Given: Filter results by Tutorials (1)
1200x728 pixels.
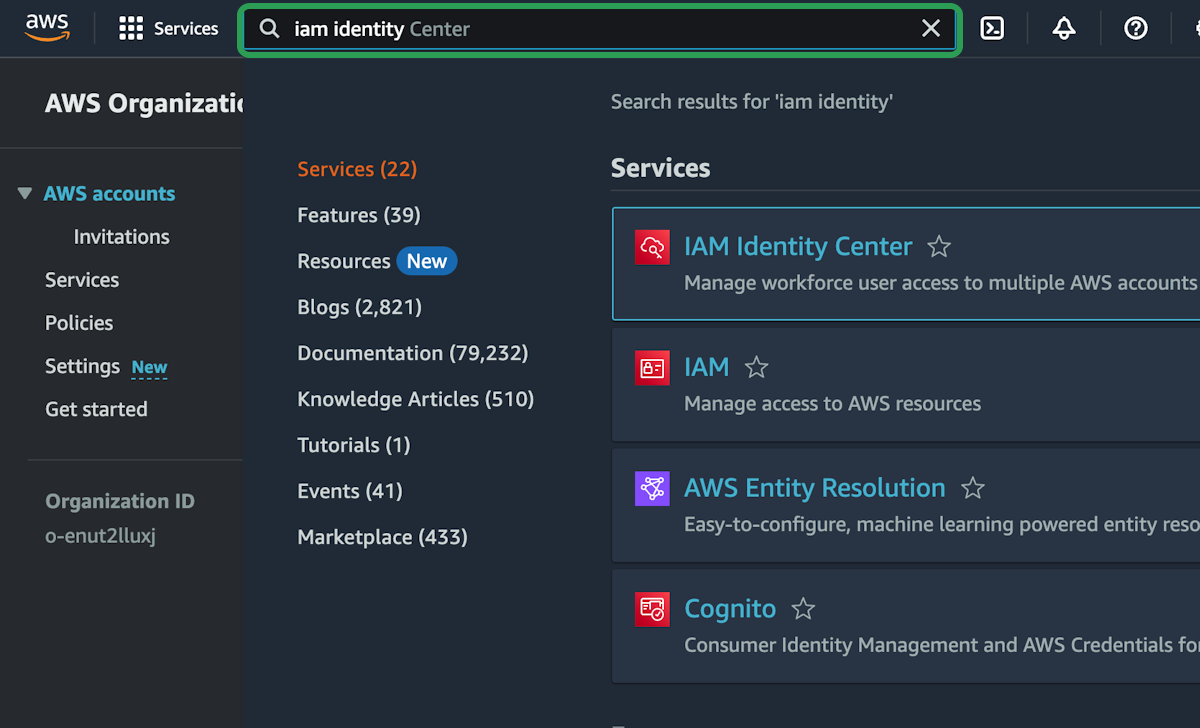Looking at the screenshot, I should coord(354,445).
